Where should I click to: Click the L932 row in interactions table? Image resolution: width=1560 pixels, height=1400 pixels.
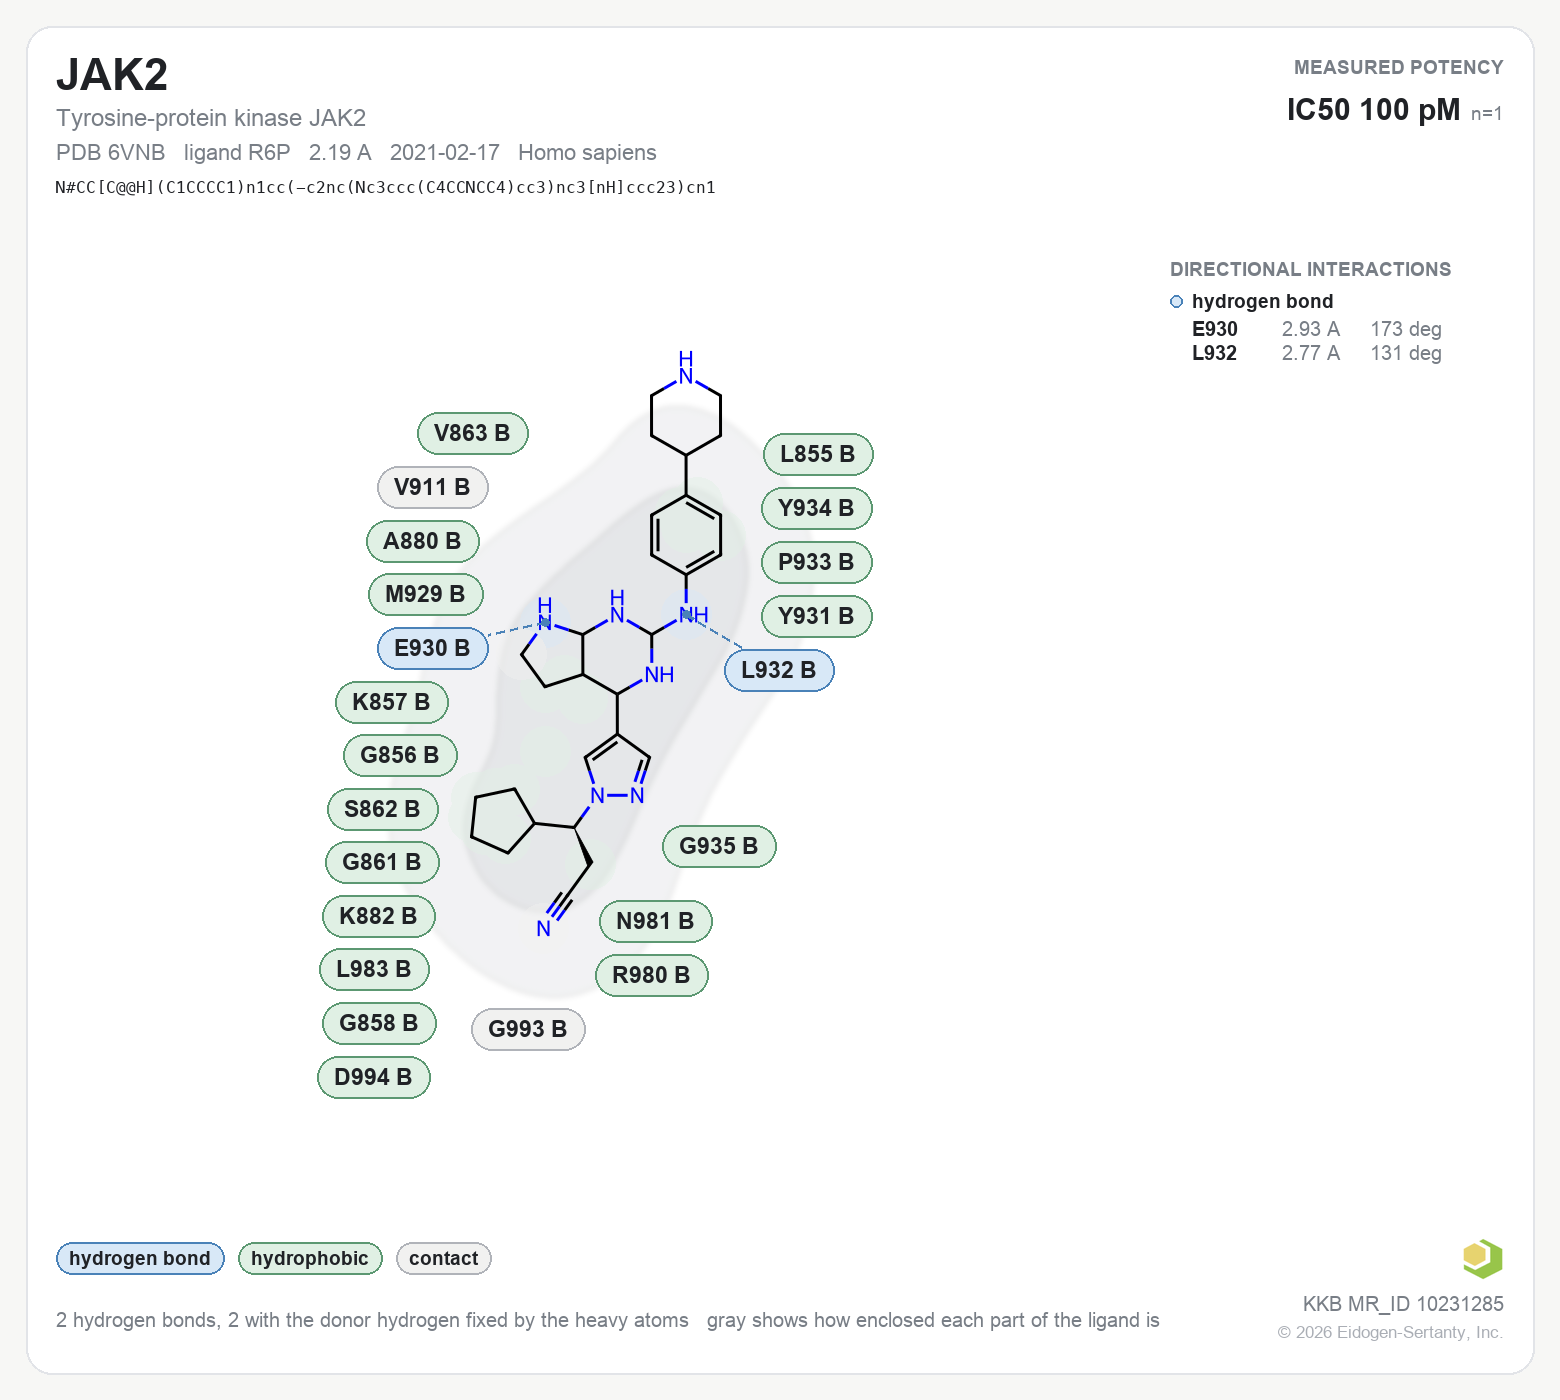1317,353
